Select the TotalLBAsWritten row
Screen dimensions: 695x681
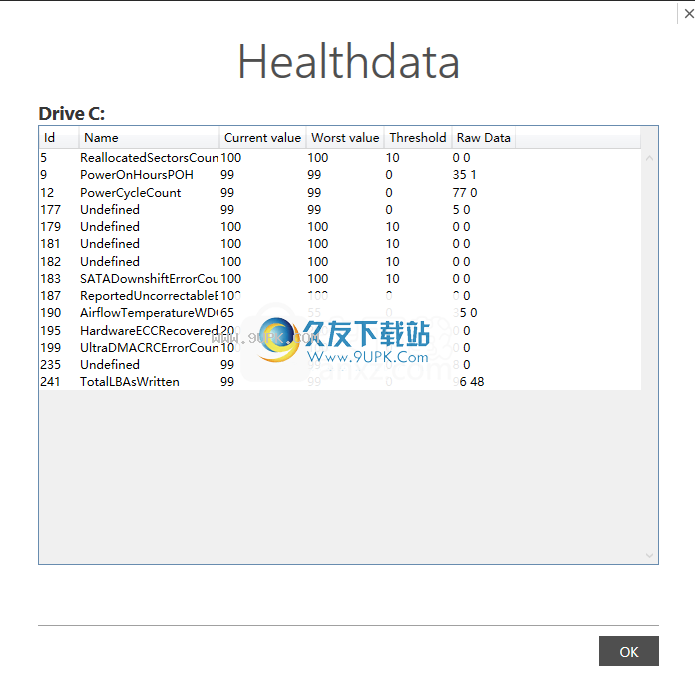click(340, 382)
